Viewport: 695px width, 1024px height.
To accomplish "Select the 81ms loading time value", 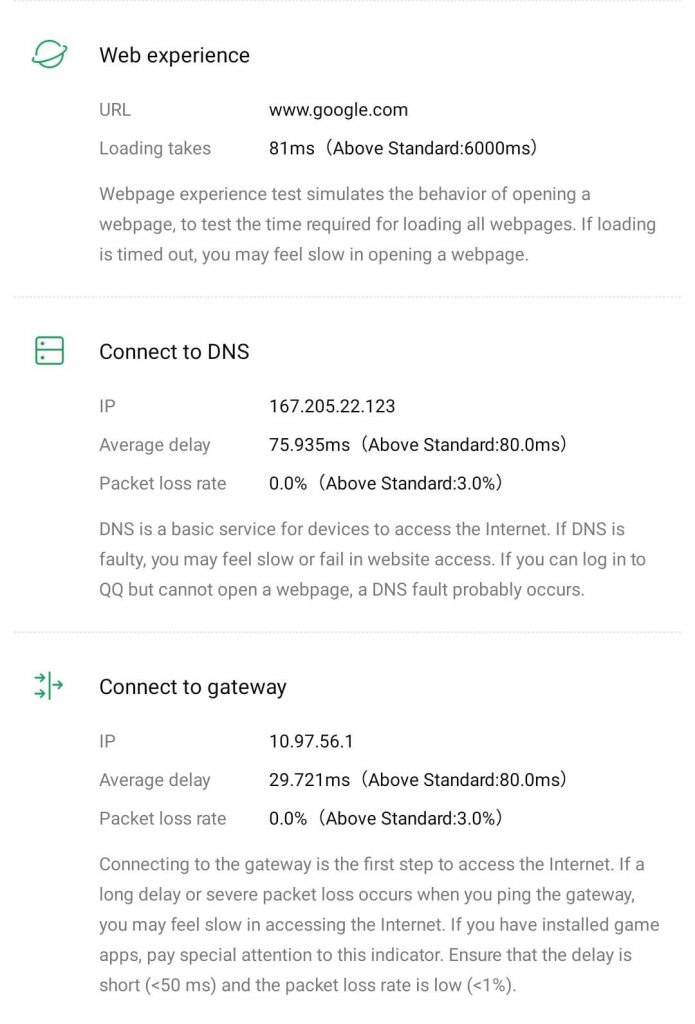I will 292,148.
